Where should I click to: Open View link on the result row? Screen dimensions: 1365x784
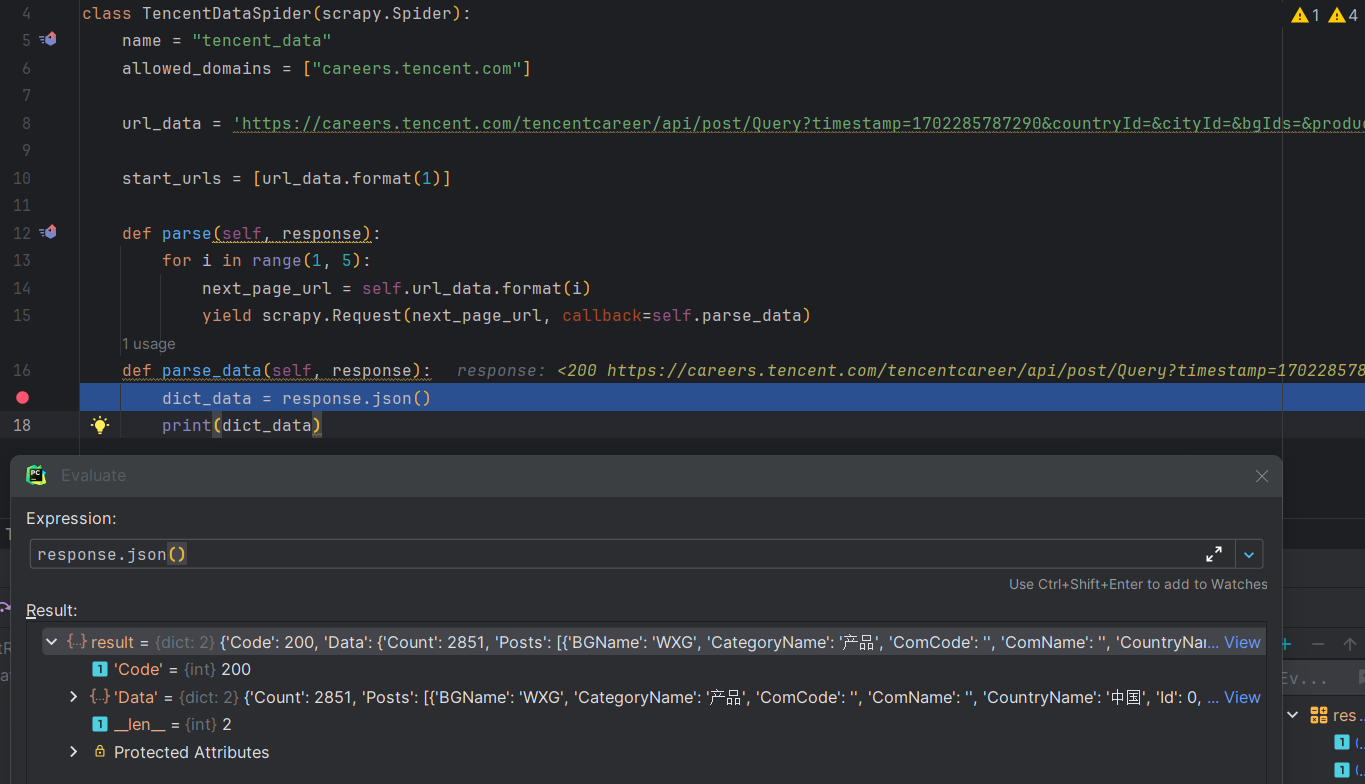point(1242,642)
